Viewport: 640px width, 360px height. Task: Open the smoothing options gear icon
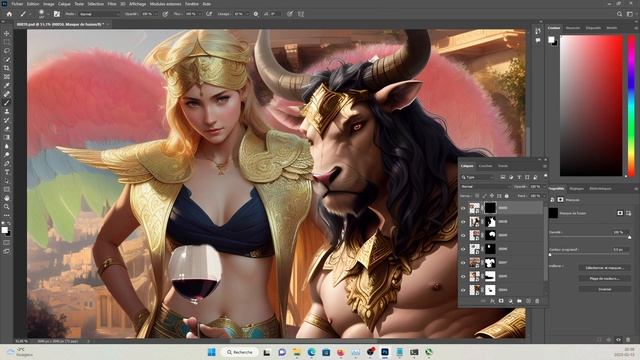[x=256, y=14]
